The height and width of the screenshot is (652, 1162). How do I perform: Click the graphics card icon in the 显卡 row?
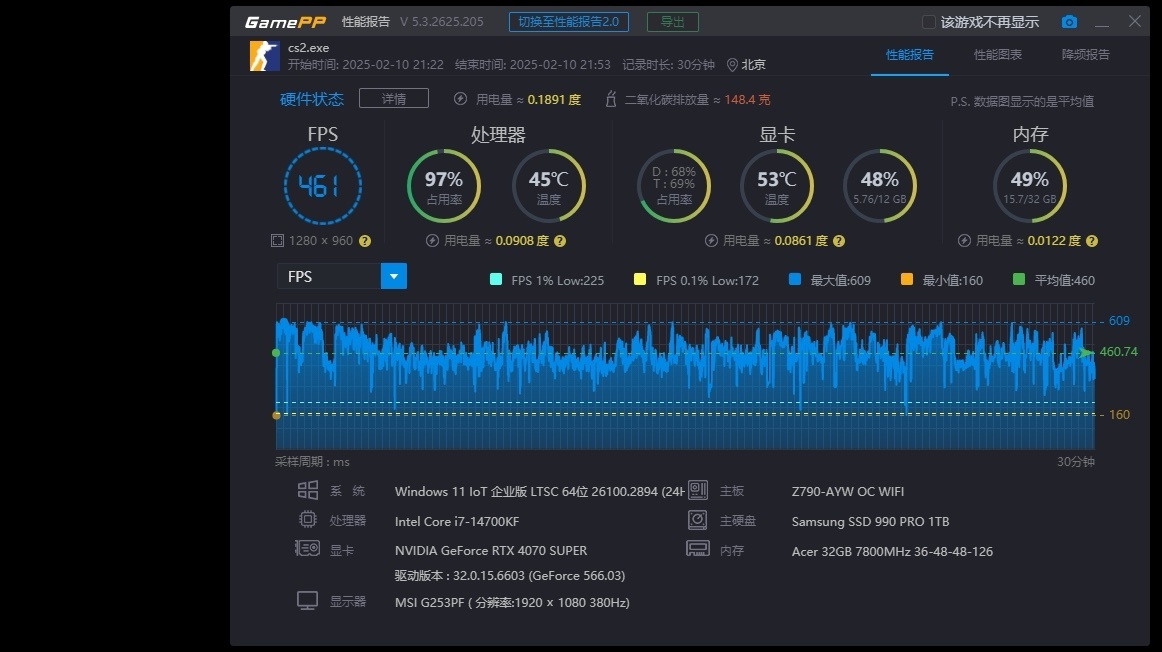[x=307, y=548]
